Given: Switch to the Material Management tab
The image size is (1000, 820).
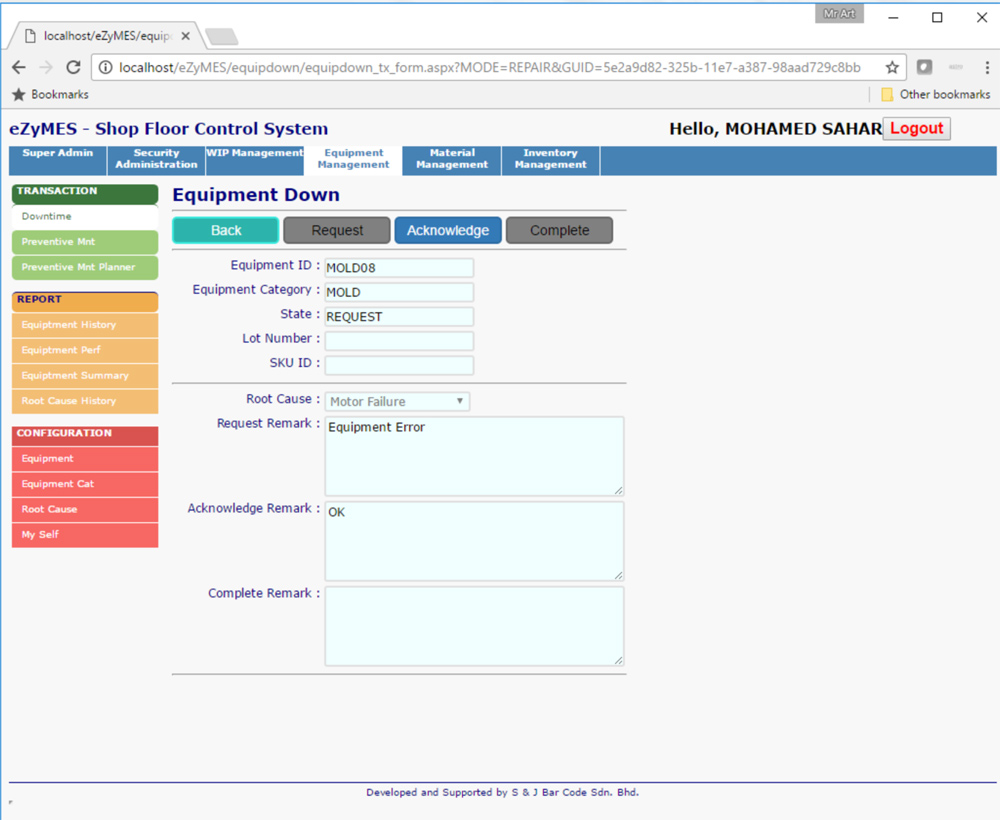Looking at the screenshot, I should point(452,160).
